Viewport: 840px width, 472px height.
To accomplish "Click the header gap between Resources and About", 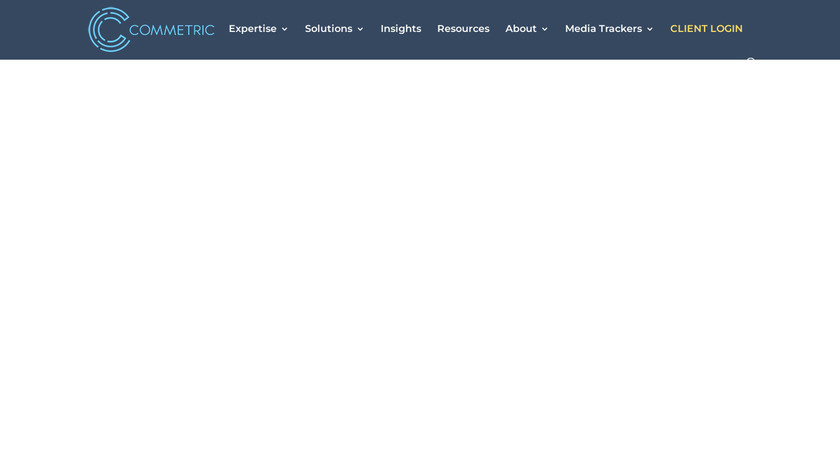I will click(497, 29).
